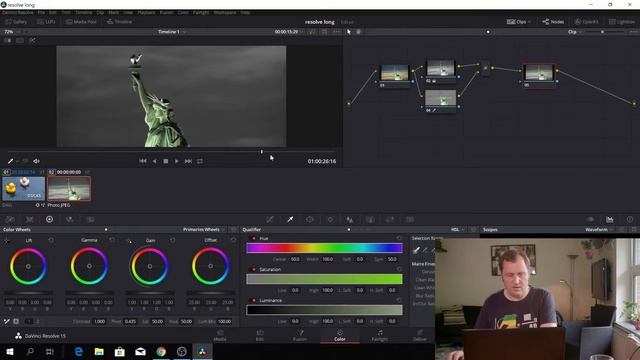Reset the Gain color wheel
This screenshot has width=640, height=360.
point(172,240)
